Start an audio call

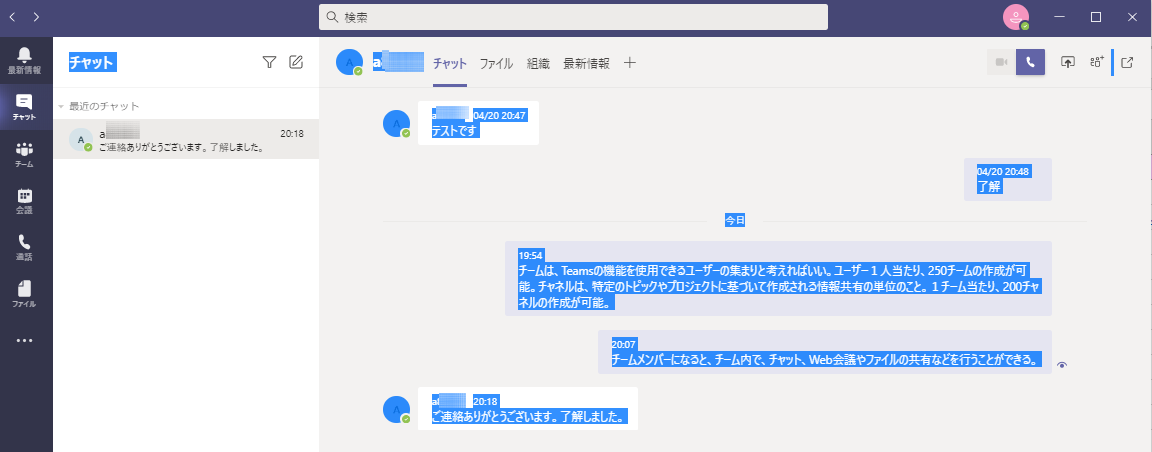point(1030,62)
